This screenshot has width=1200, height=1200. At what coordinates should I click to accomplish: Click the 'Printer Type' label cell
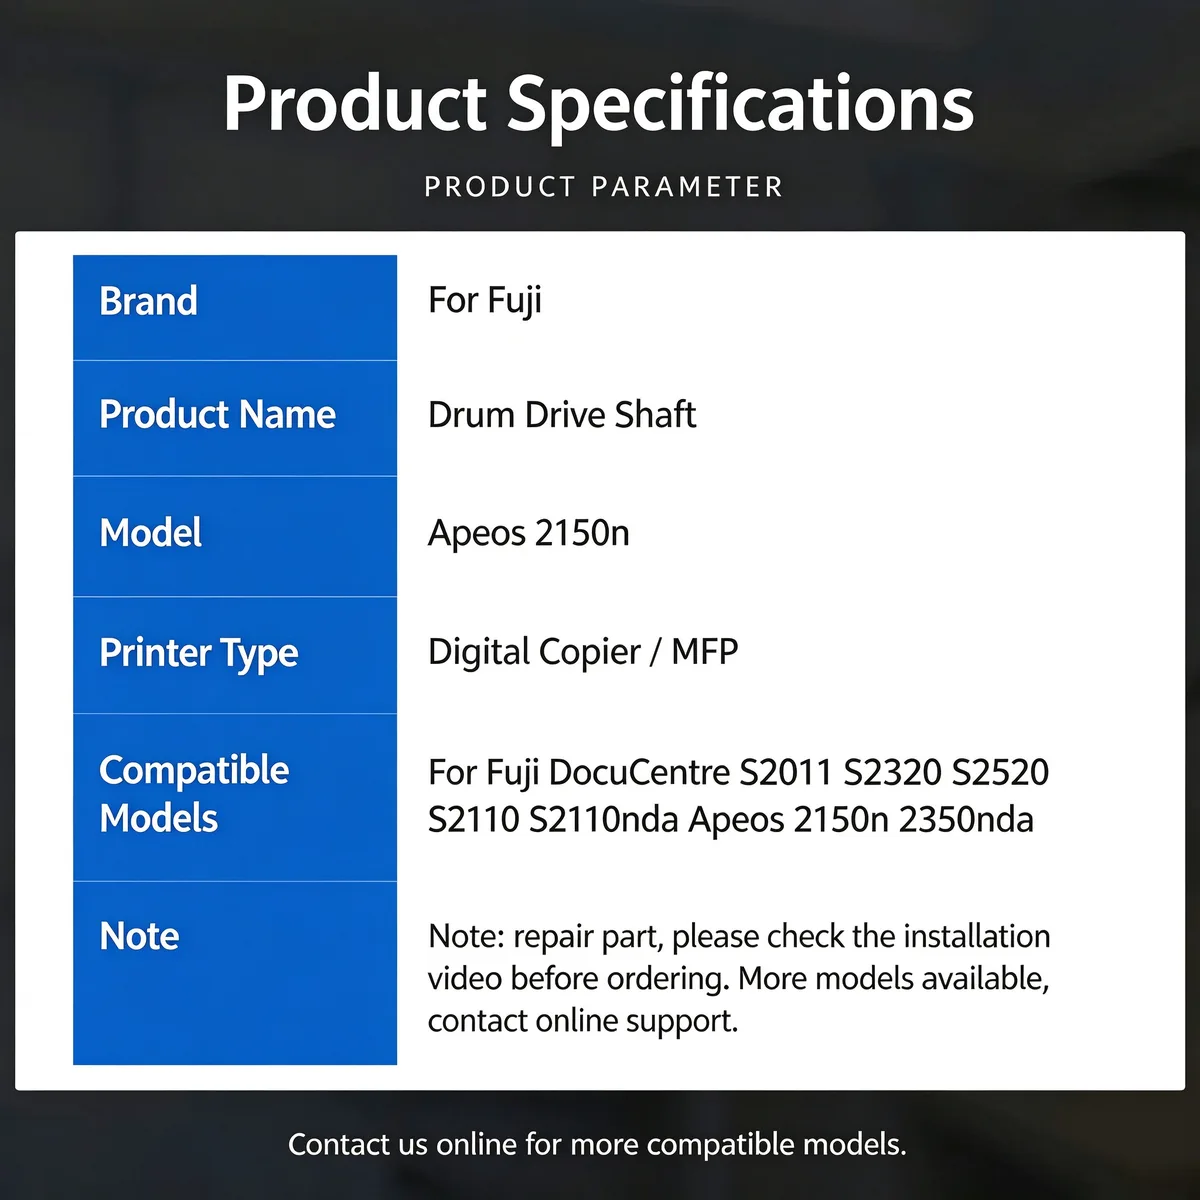click(235, 656)
